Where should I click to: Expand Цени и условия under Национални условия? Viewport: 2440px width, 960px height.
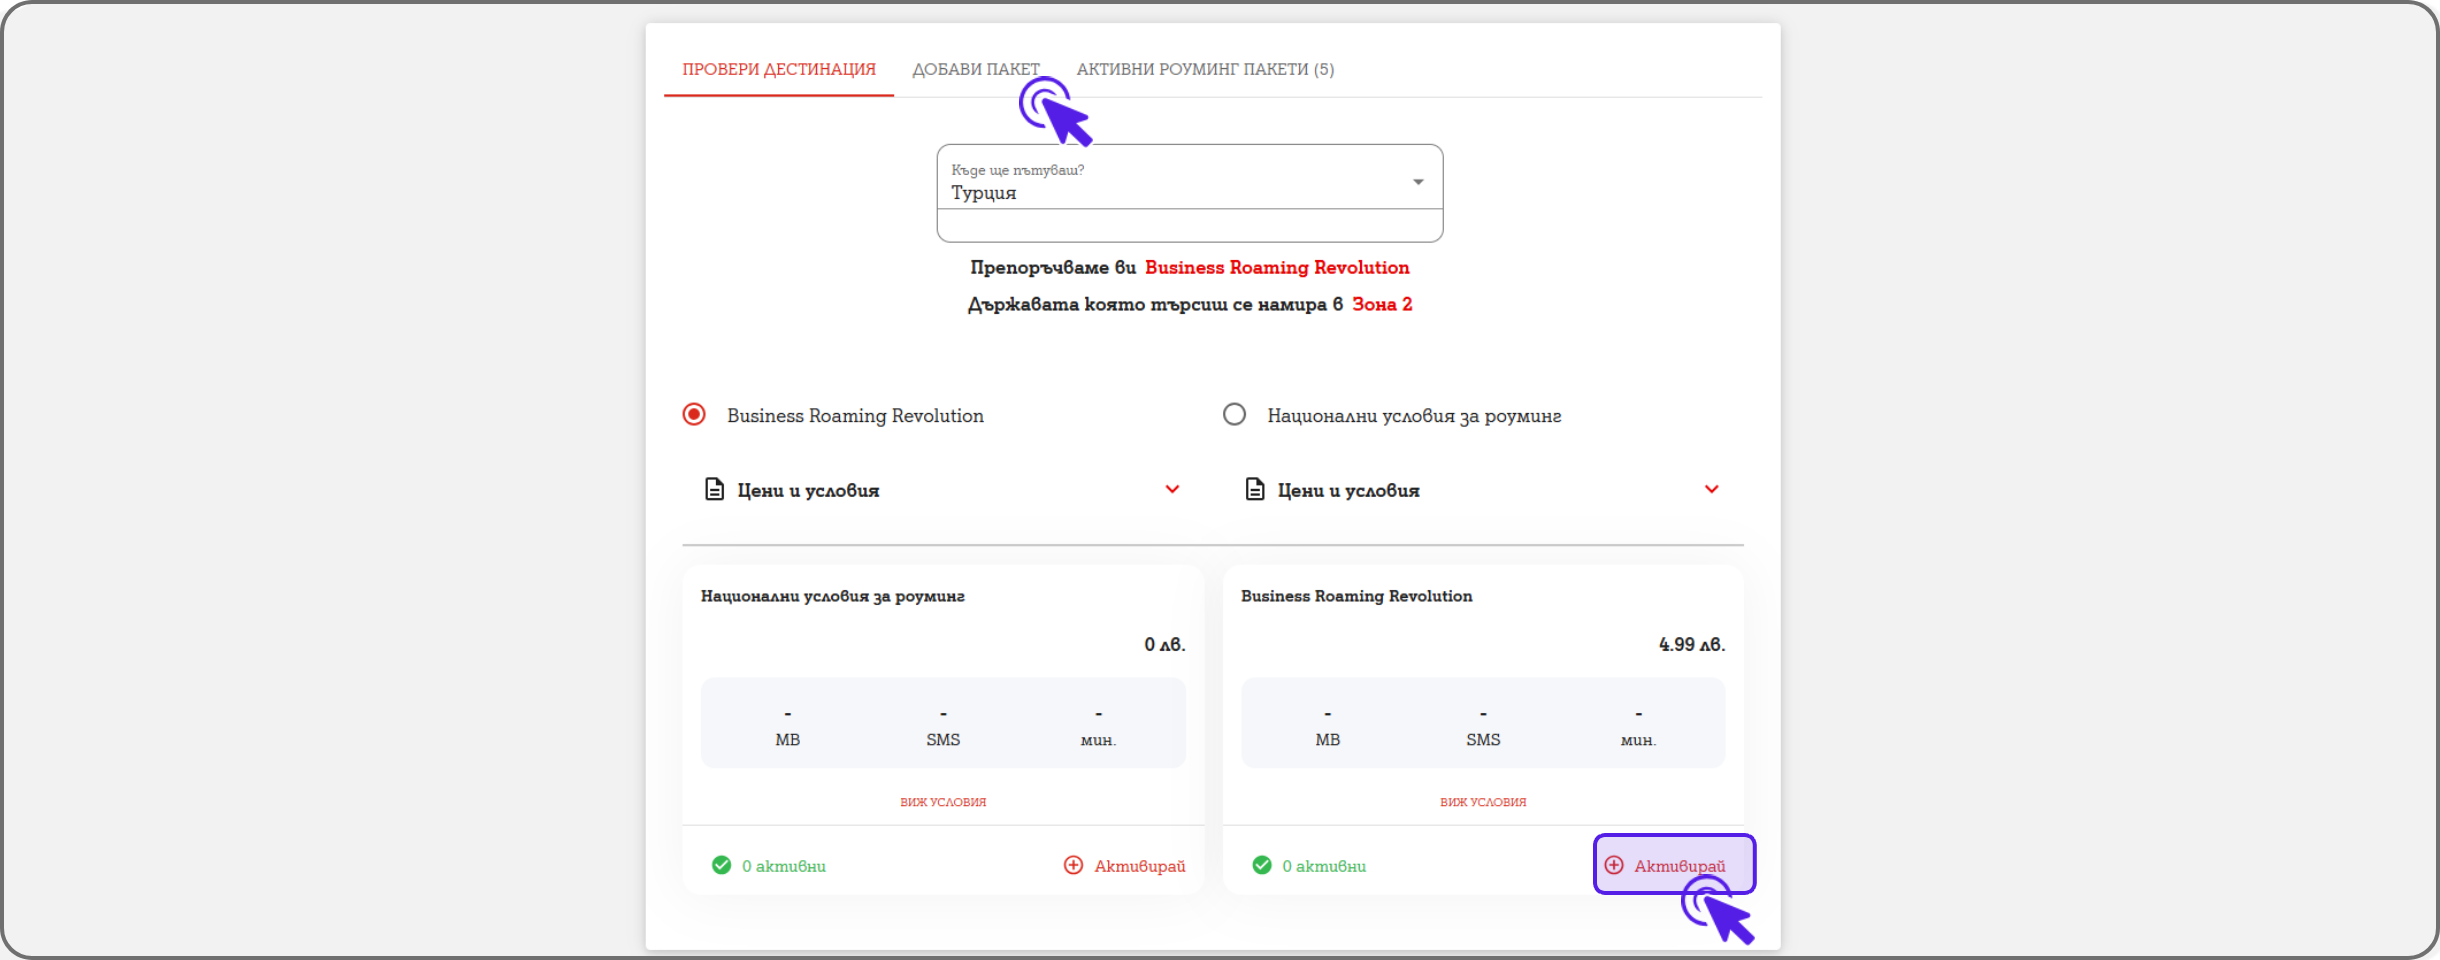(1483, 490)
